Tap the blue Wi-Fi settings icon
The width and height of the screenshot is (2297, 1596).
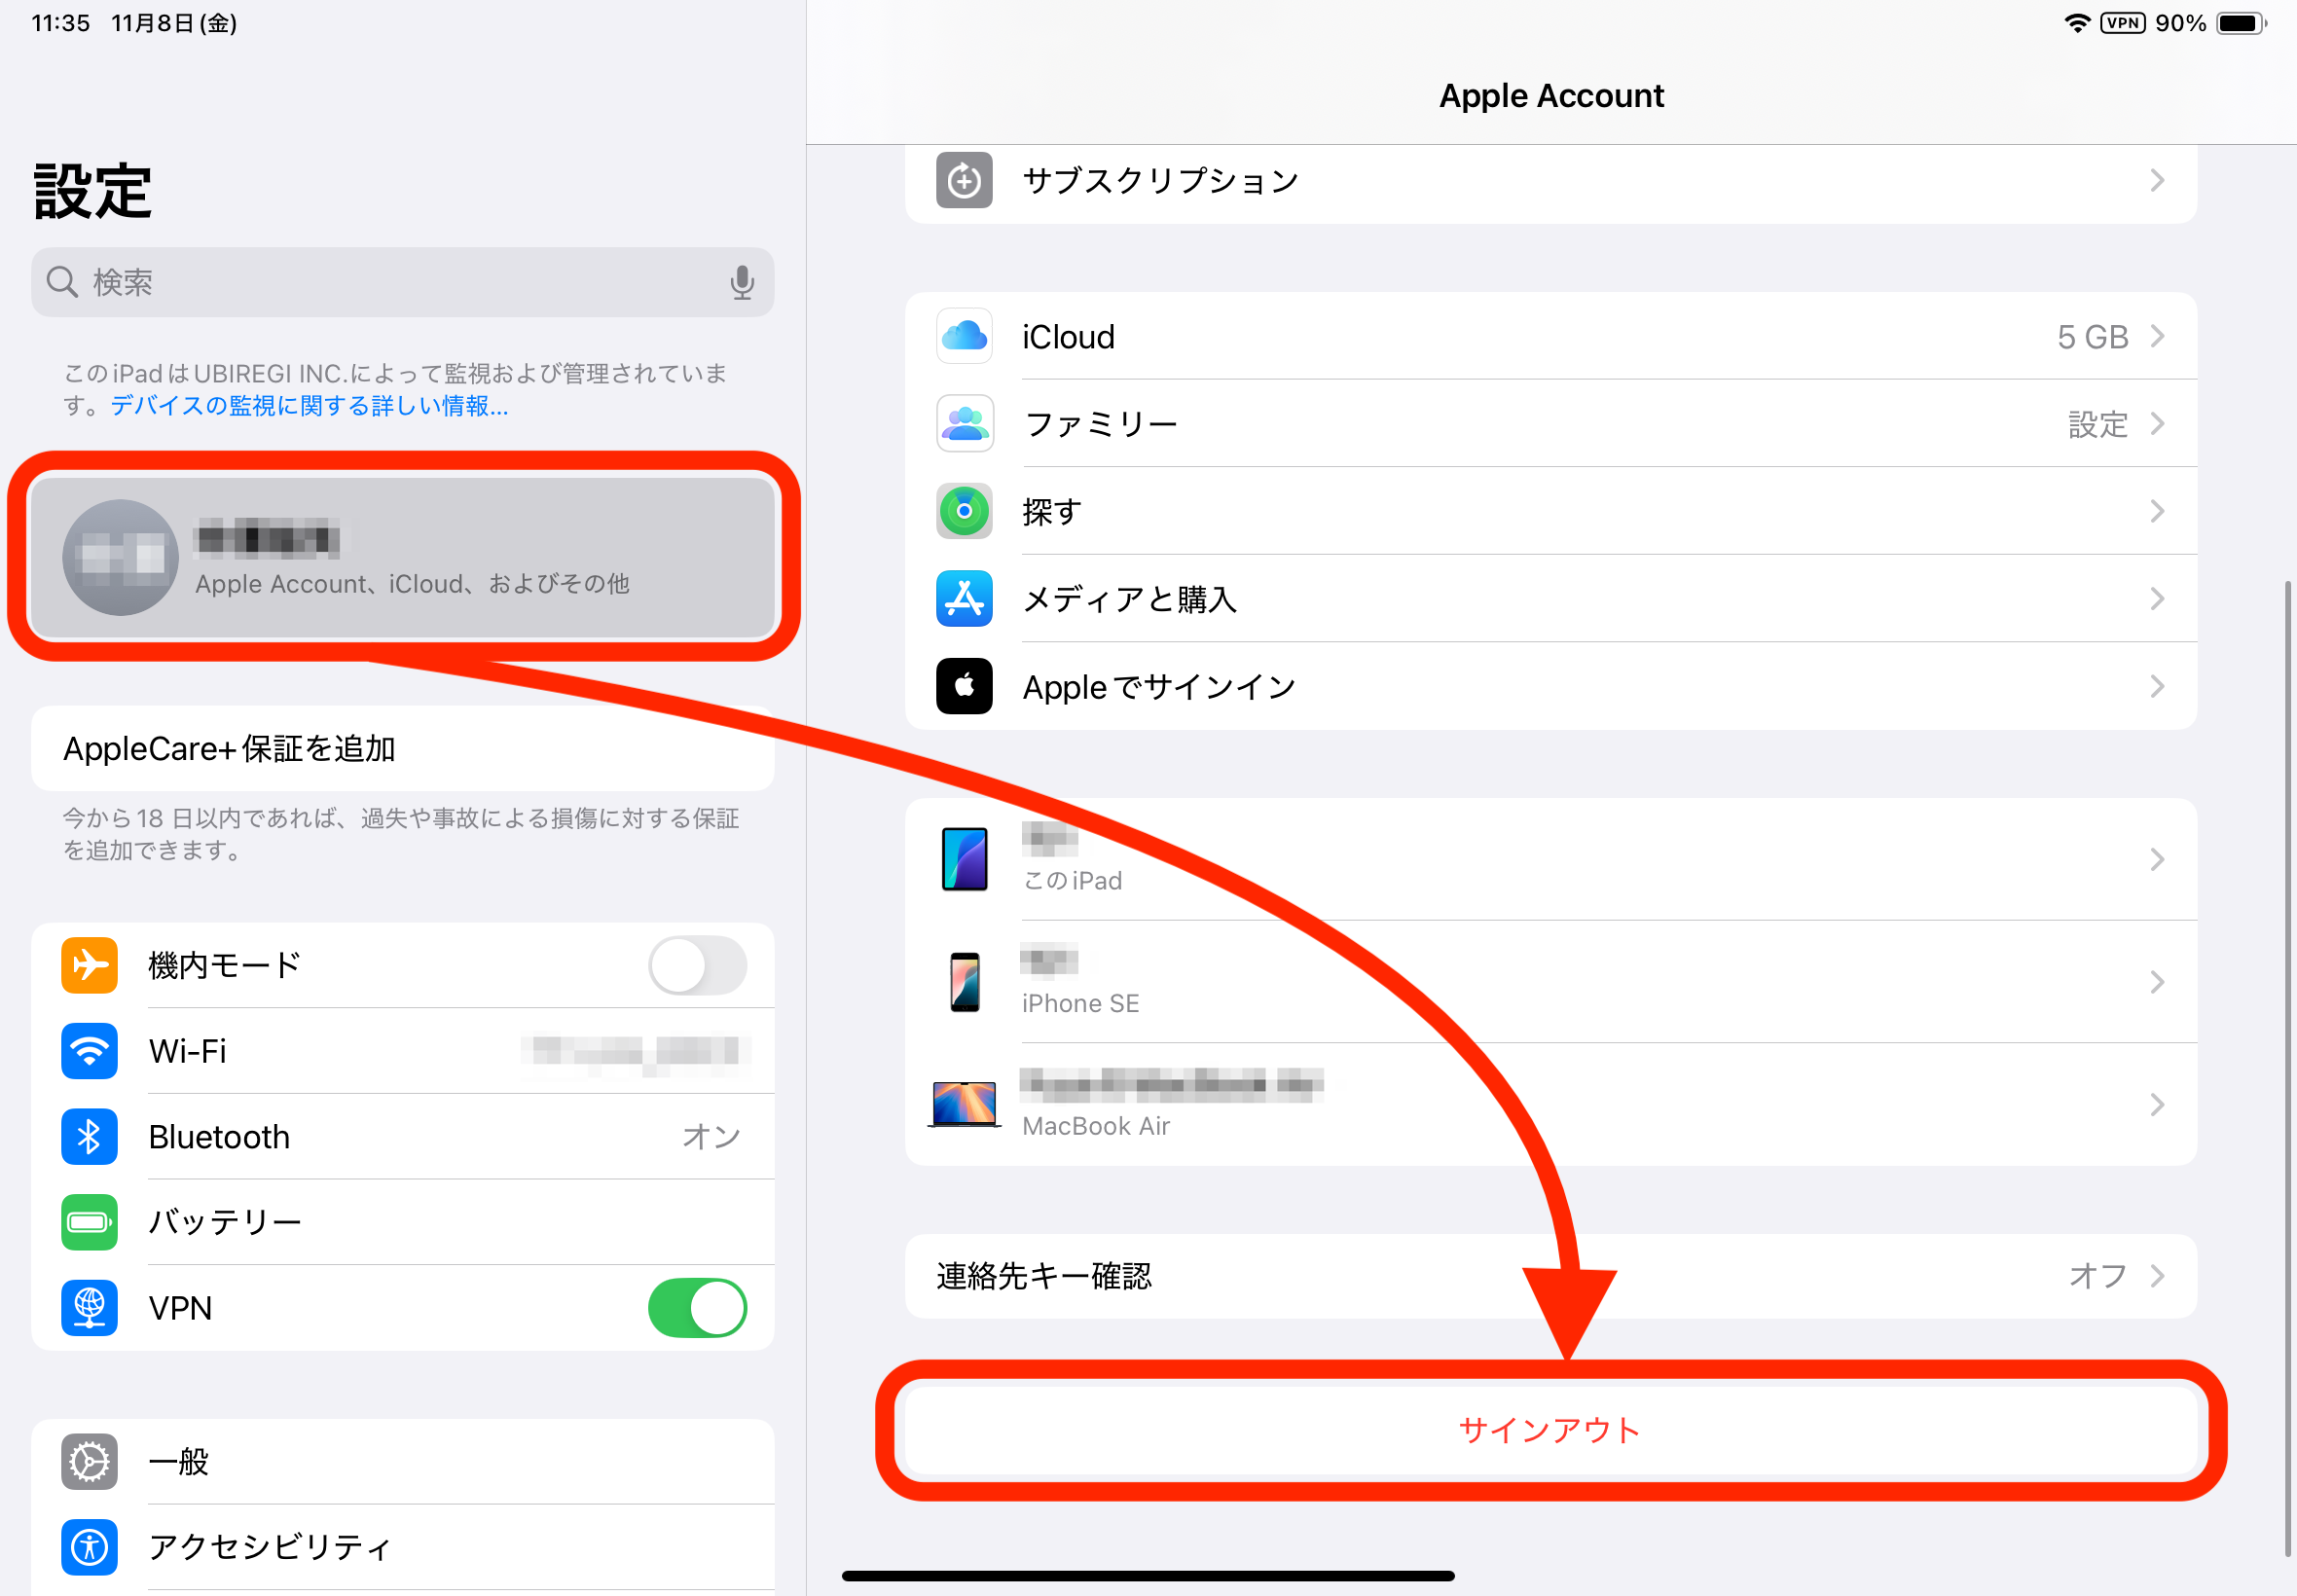89,1051
